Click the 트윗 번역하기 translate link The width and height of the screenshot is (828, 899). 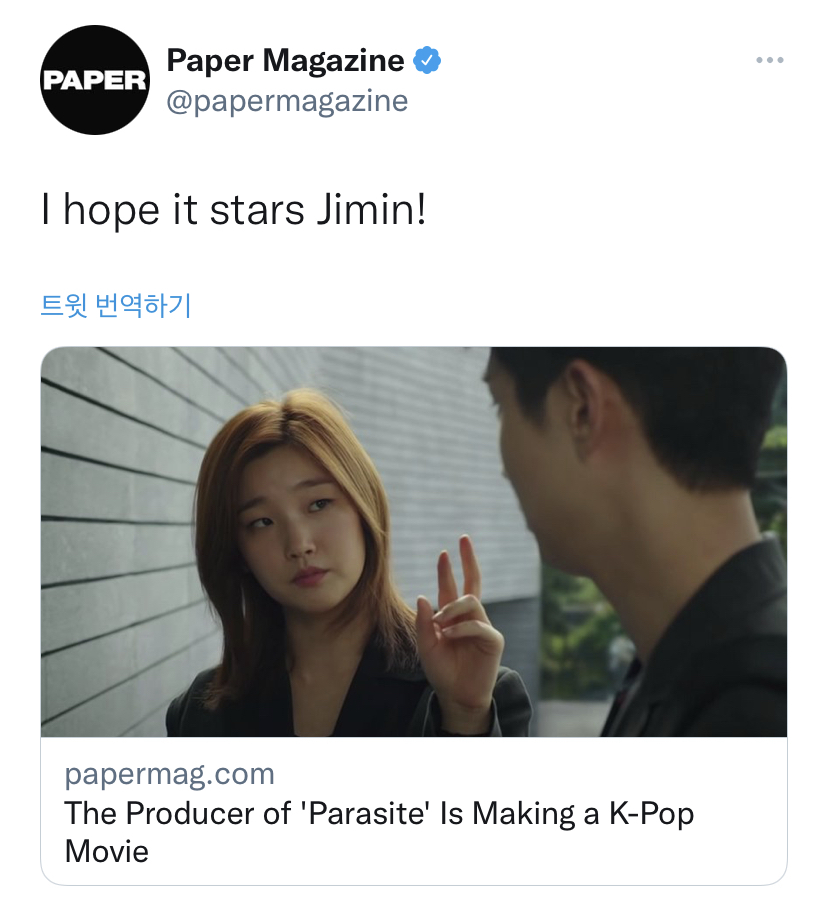(115, 306)
